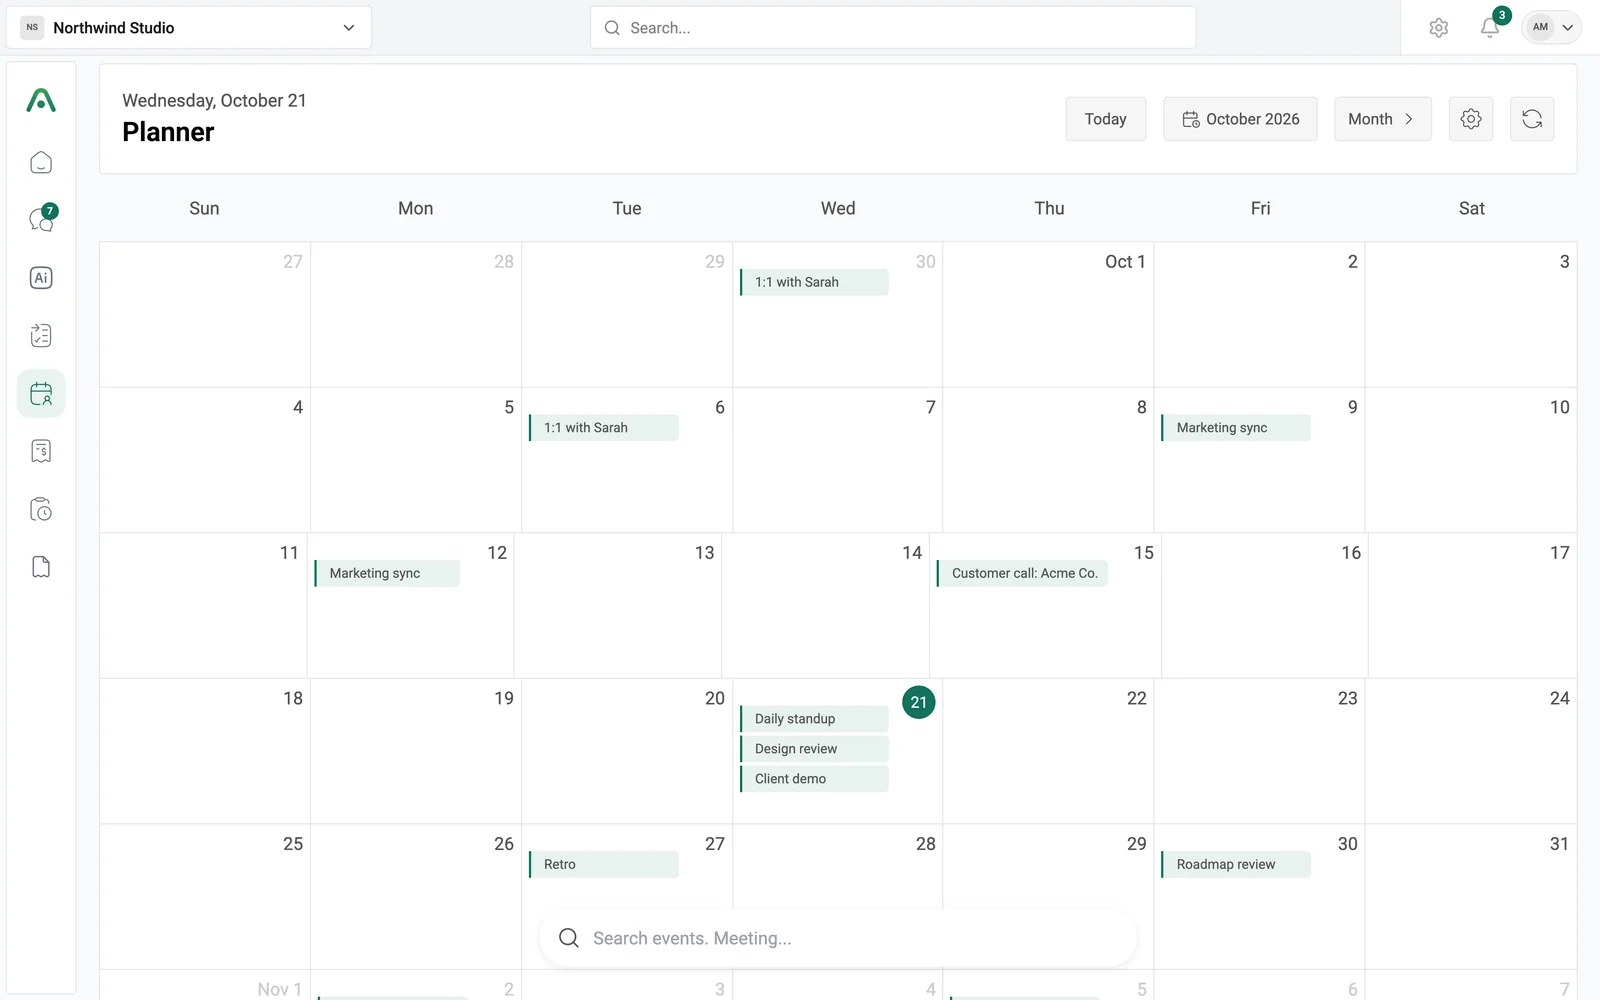Open Marketing sync event on October 9
Viewport: 1600px width, 1000px height.
(1236, 428)
